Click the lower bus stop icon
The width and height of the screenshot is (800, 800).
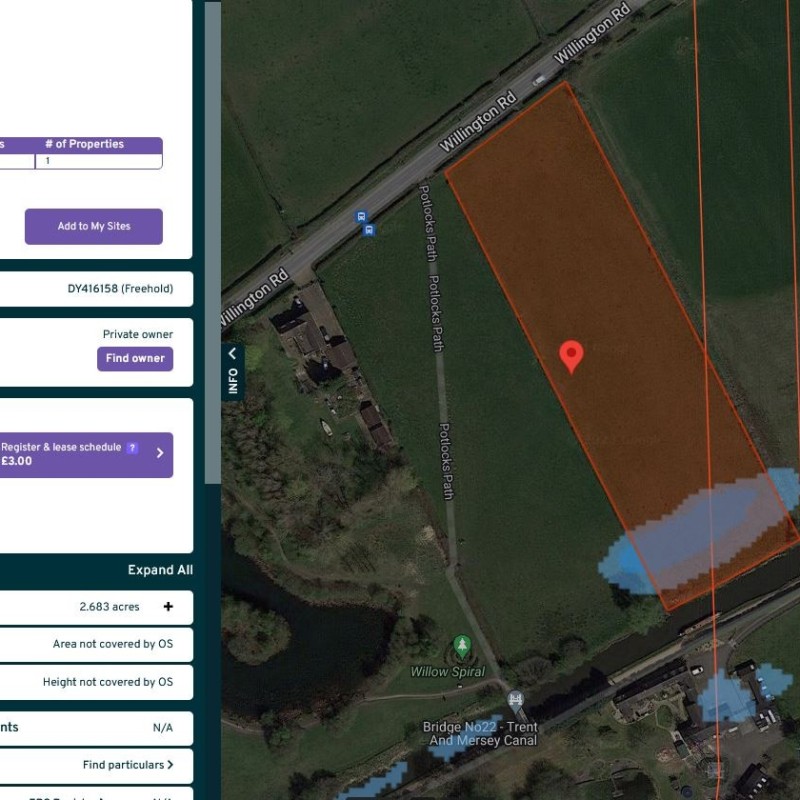tap(369, 230)
